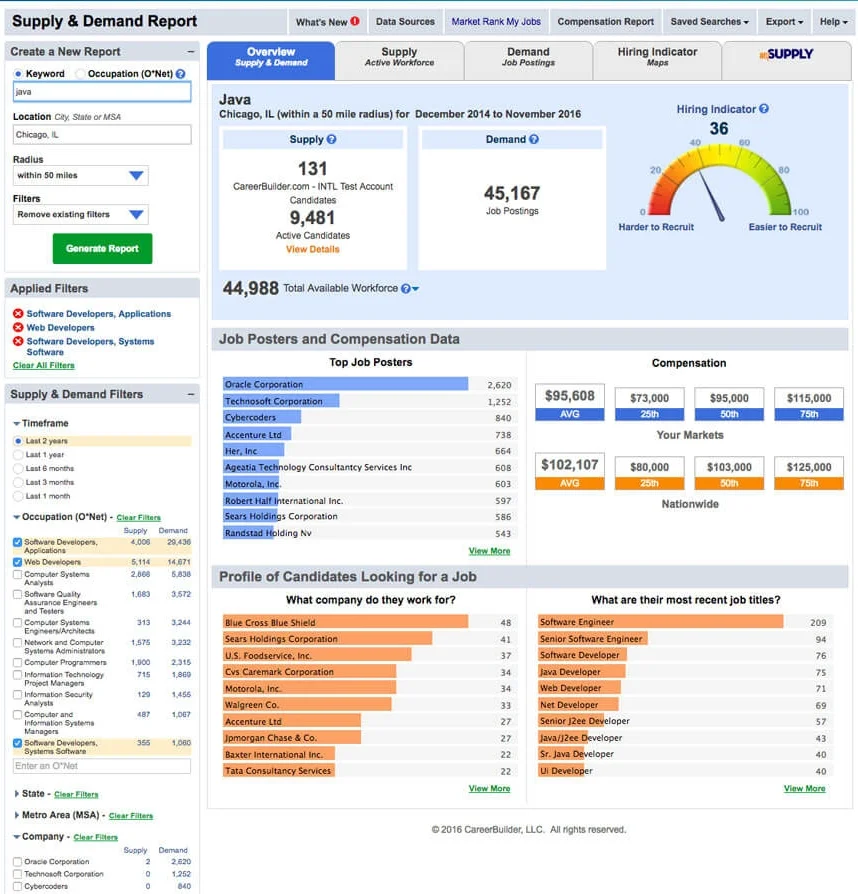Click View More under recent job titles
This screenshot has width=858, height=894.
pos(804,789)
